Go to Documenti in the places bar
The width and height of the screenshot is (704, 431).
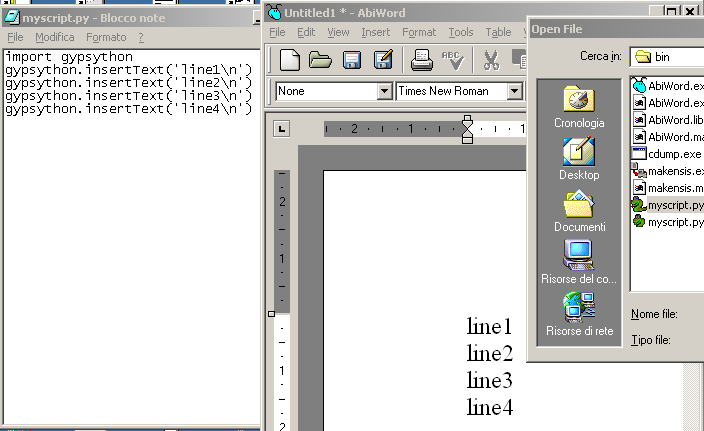(x=579, y=211)
